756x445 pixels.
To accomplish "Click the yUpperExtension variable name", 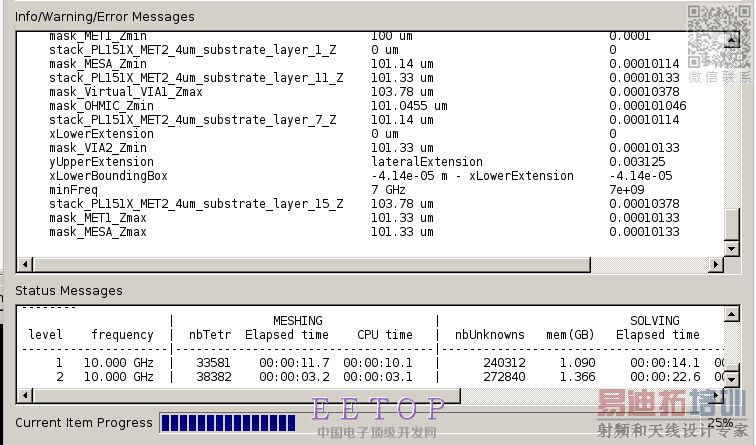I will pos(101,162).
